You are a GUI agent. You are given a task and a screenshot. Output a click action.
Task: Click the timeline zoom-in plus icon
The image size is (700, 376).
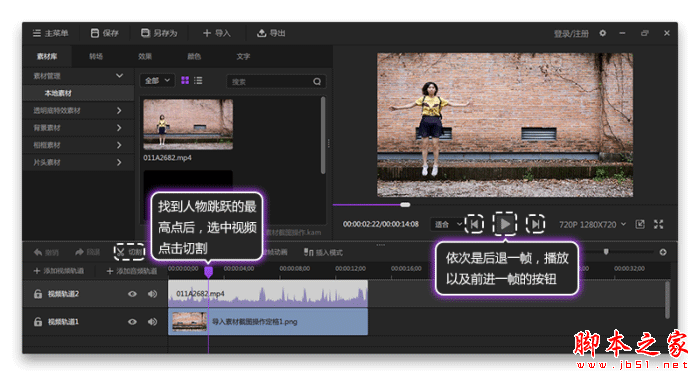pos(663,252)
